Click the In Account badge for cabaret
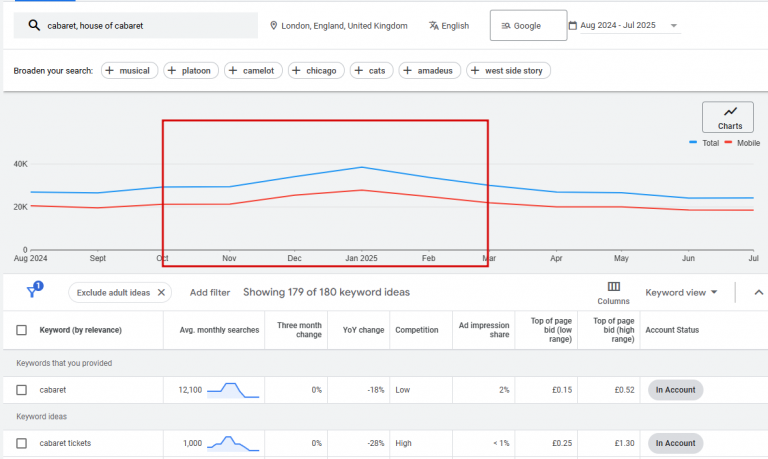The image size is (768, 459). [675, 390]
